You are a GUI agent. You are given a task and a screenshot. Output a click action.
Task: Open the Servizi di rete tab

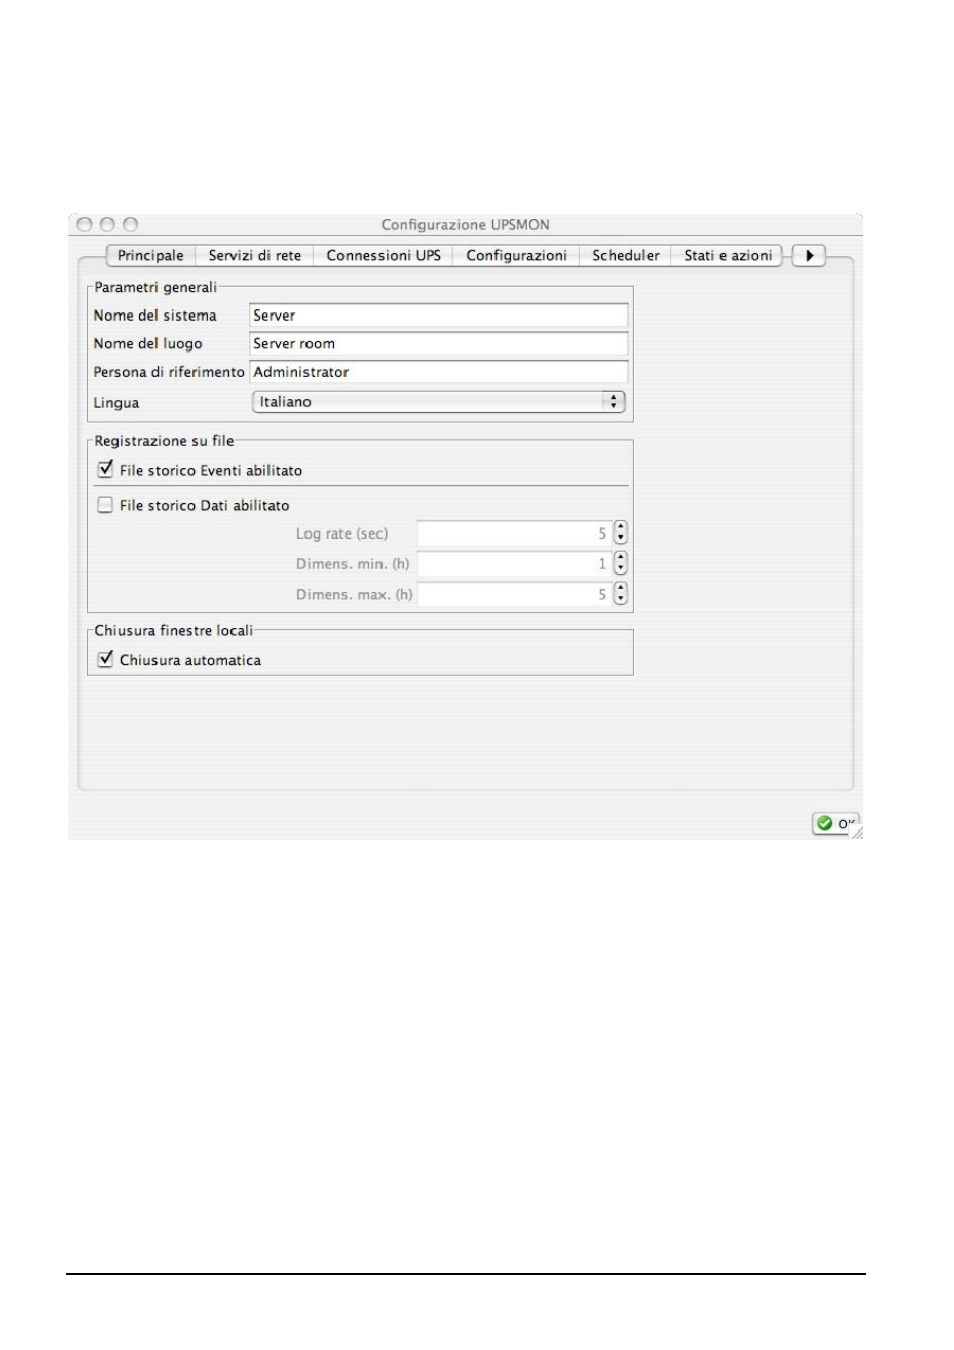[x=254, y=256]
